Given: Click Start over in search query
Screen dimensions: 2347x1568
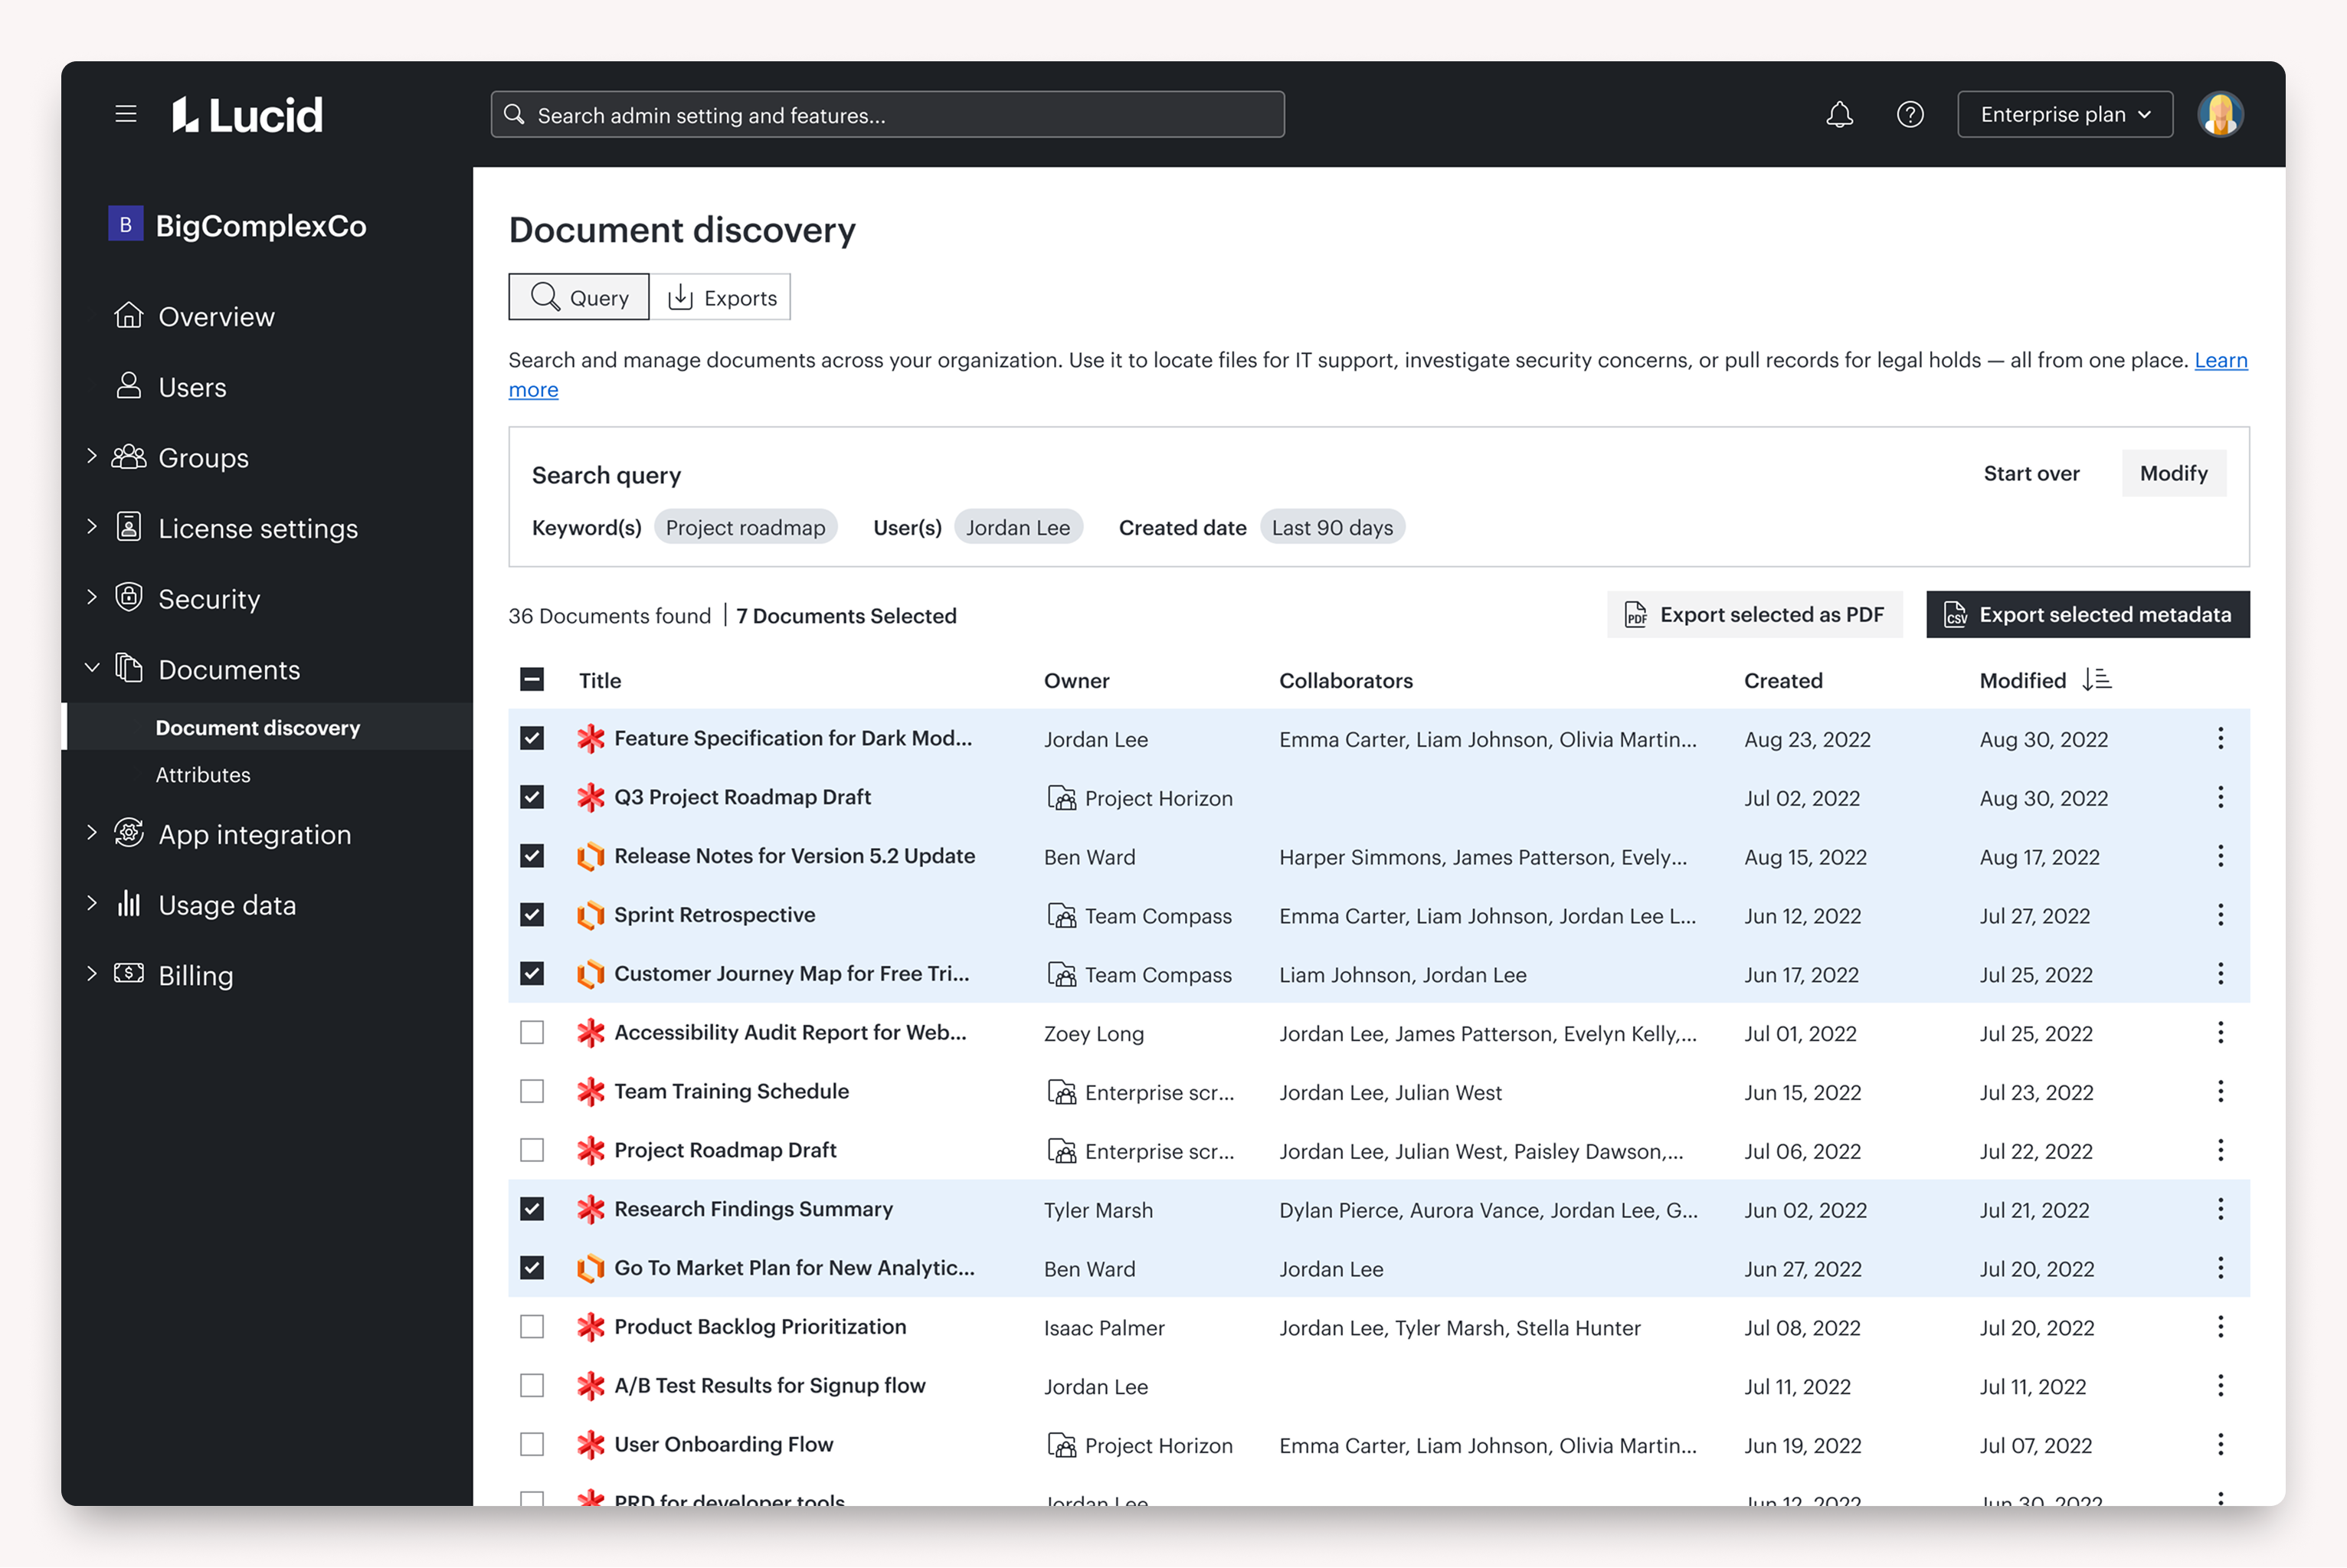Looking at the screenshot, I should coord(2031,474).
